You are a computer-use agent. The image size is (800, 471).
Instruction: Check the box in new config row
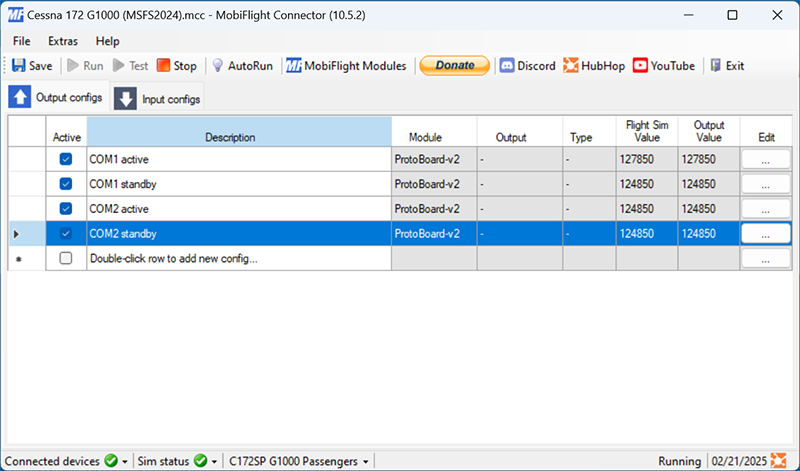66,258
